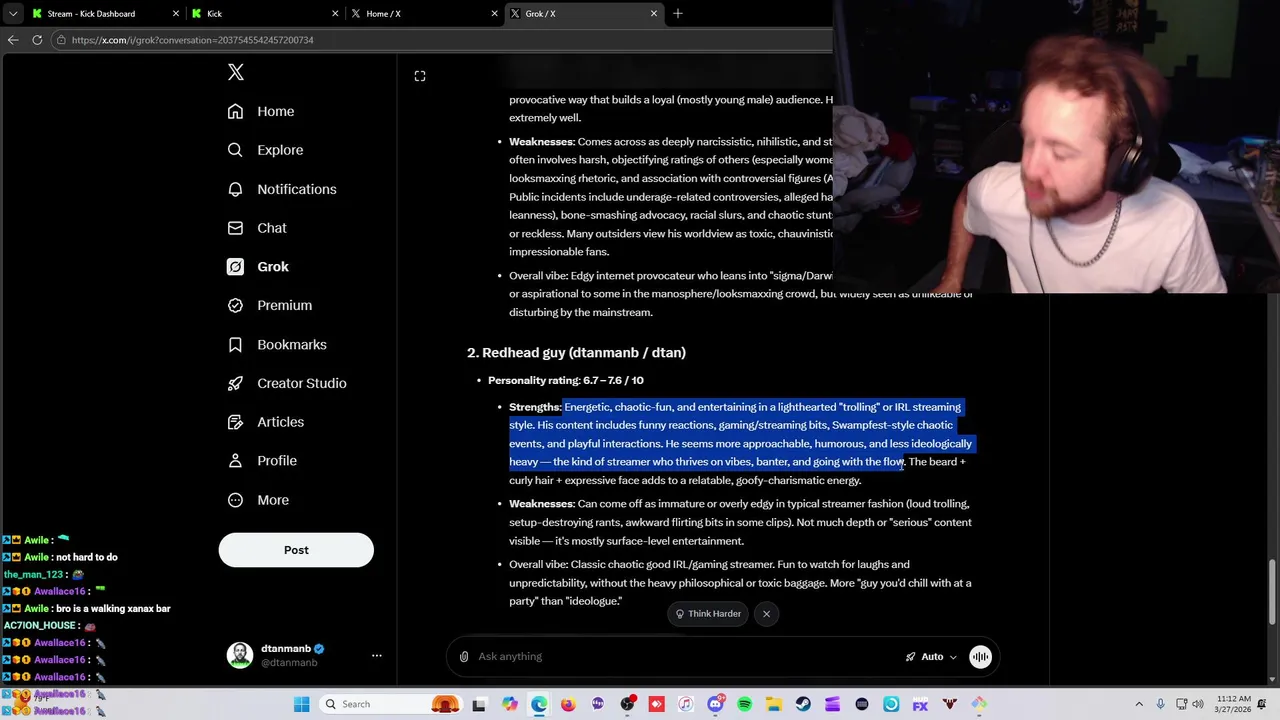Close the Home / X tab
1280x720 pixels.
(494, 14)
